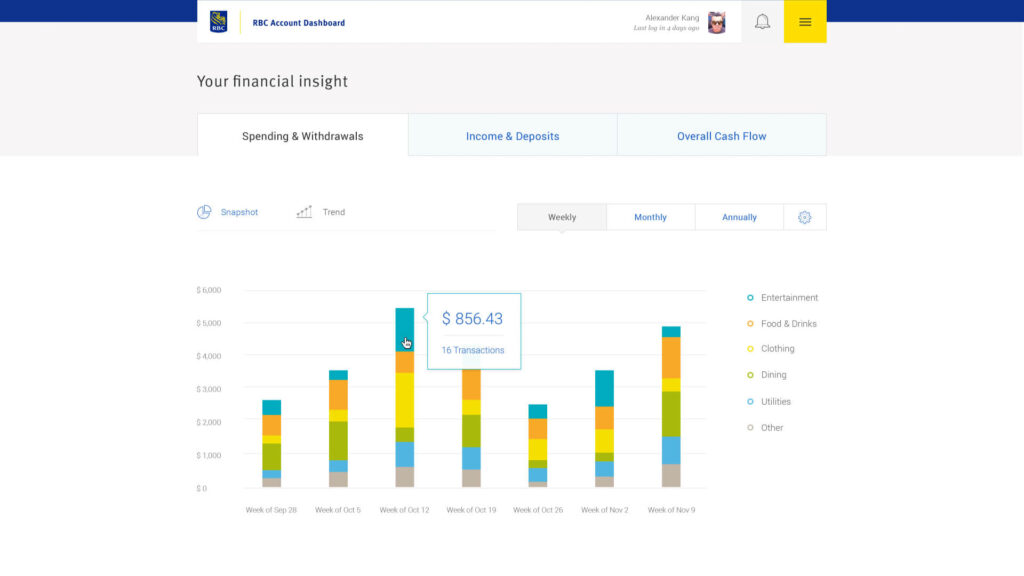The height and width of the screenshot is (576, 1024).
Task: Select the Spending & Withdrawals tab
Action: 302,136
